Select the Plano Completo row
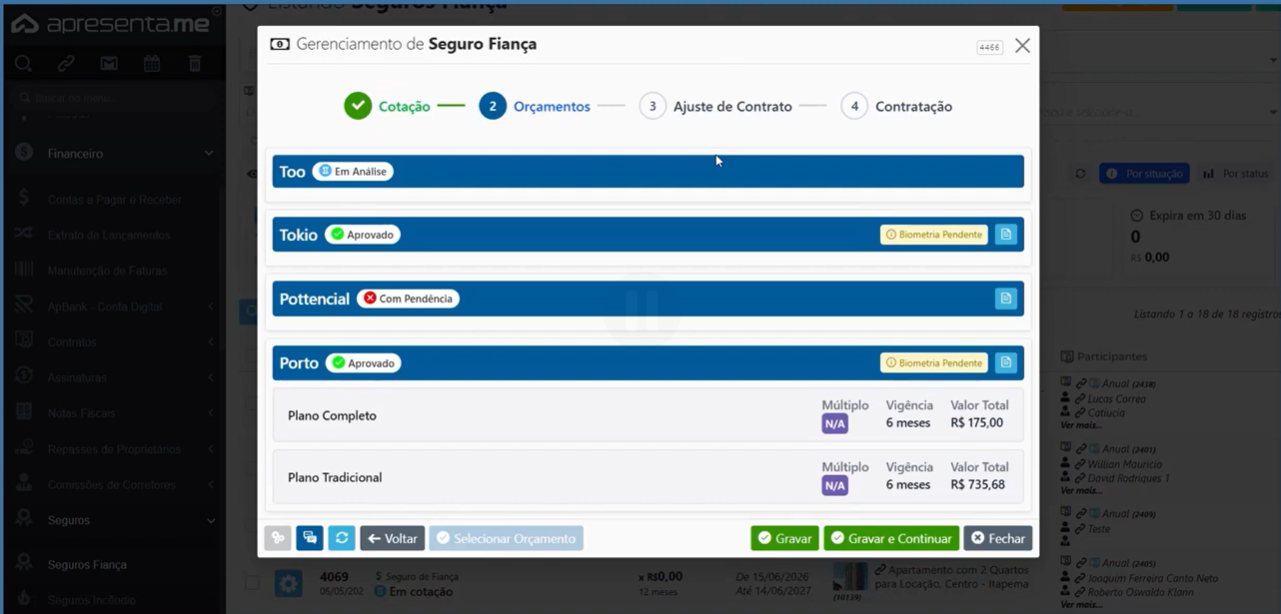This screenshot has width=1281, height=614. [x=648, y=415]
